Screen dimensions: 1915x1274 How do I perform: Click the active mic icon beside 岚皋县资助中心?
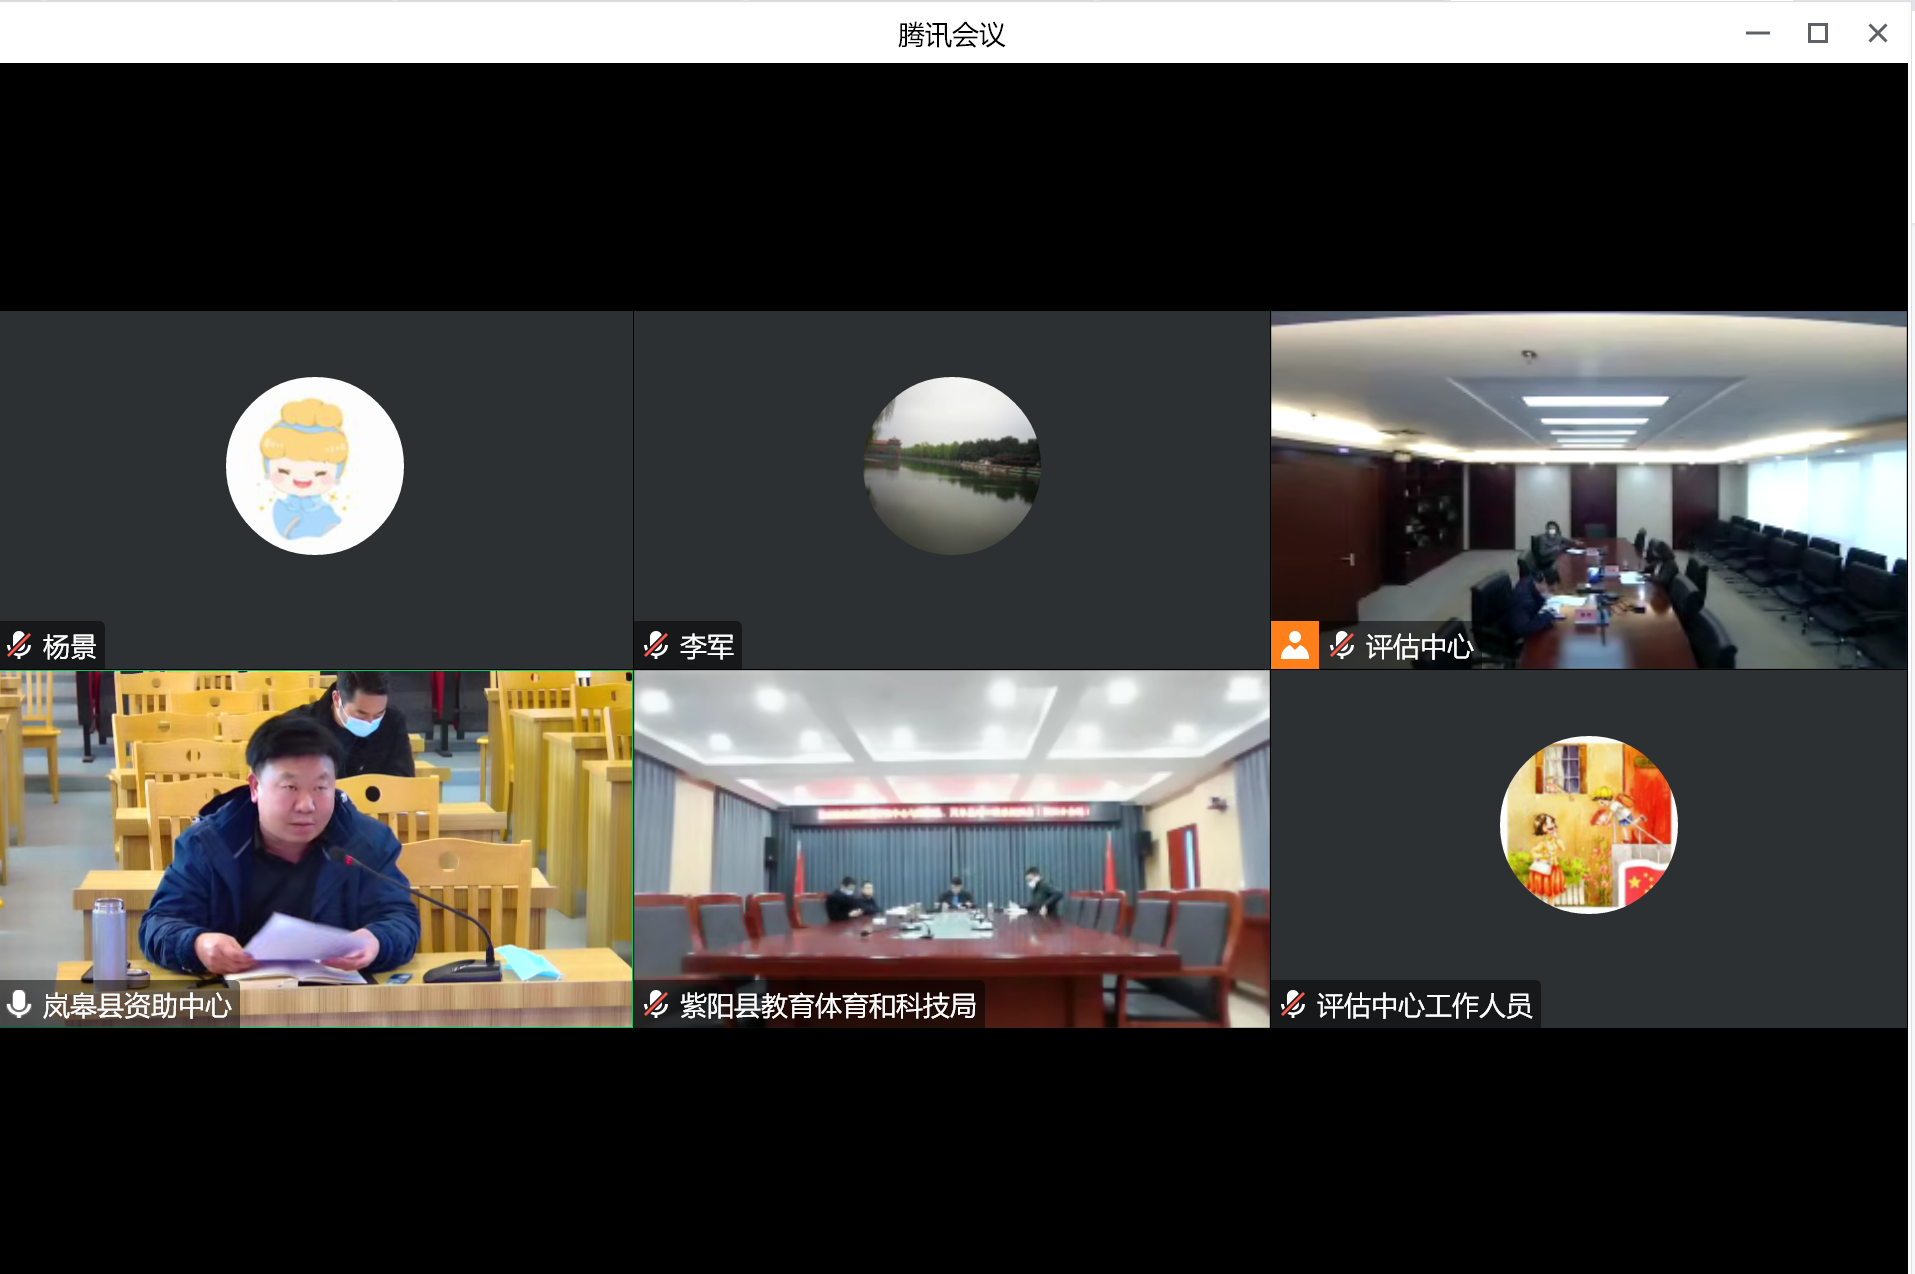19,1004
